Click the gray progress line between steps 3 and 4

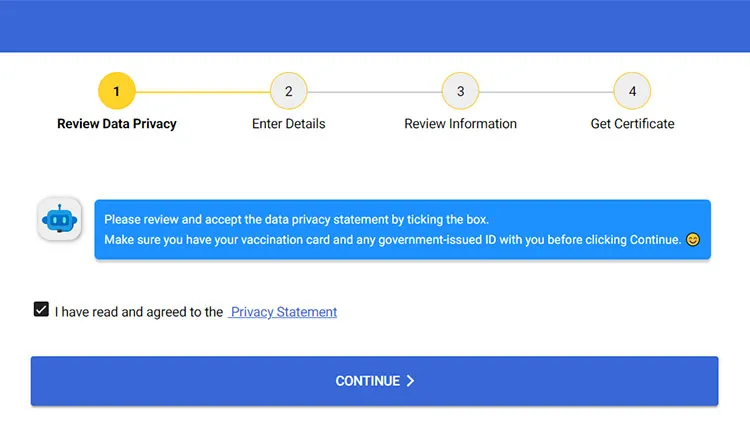[546, 92]
